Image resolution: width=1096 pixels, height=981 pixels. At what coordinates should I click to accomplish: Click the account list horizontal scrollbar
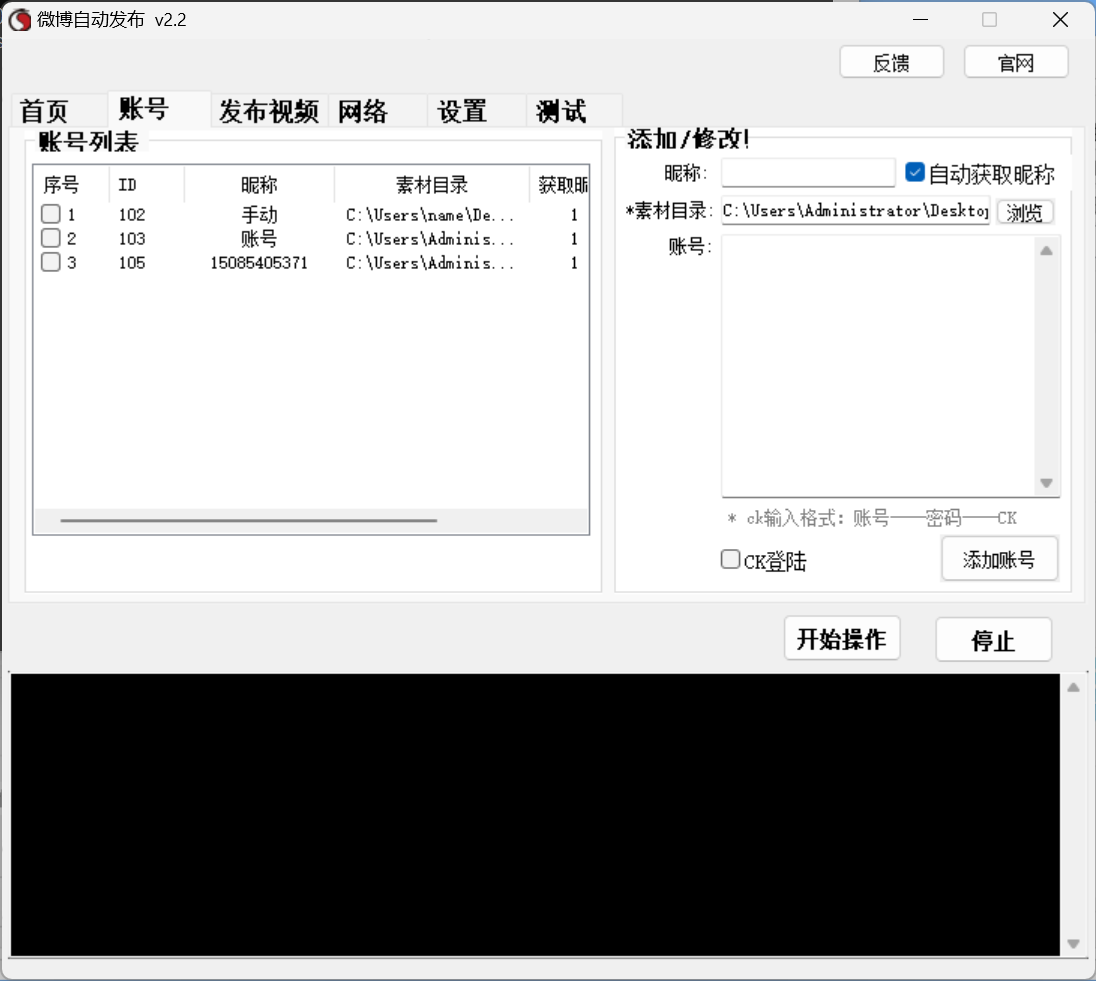248,520
